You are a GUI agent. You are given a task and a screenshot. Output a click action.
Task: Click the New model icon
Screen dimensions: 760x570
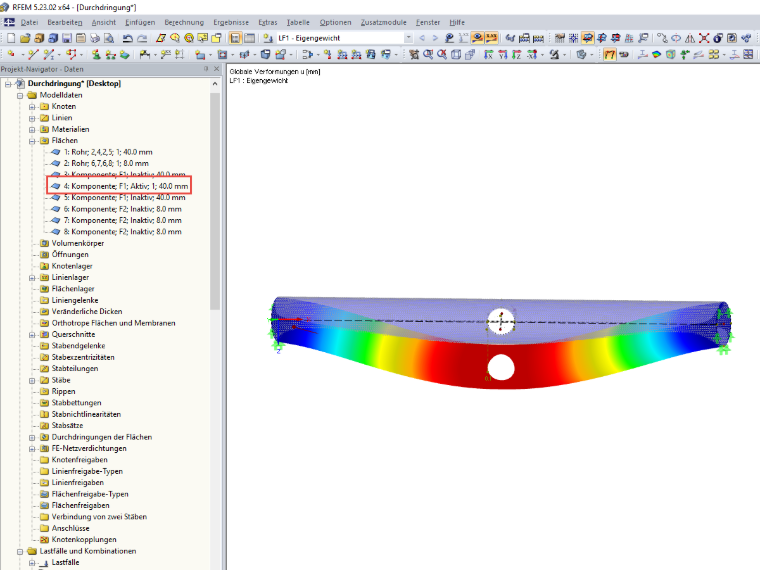coord(11,38)
